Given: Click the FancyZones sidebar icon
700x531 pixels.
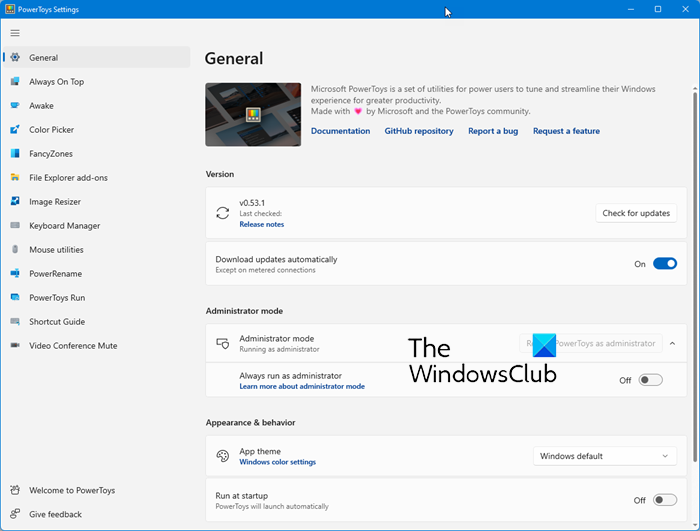Looking at the screenshot, I should [15, 154].
